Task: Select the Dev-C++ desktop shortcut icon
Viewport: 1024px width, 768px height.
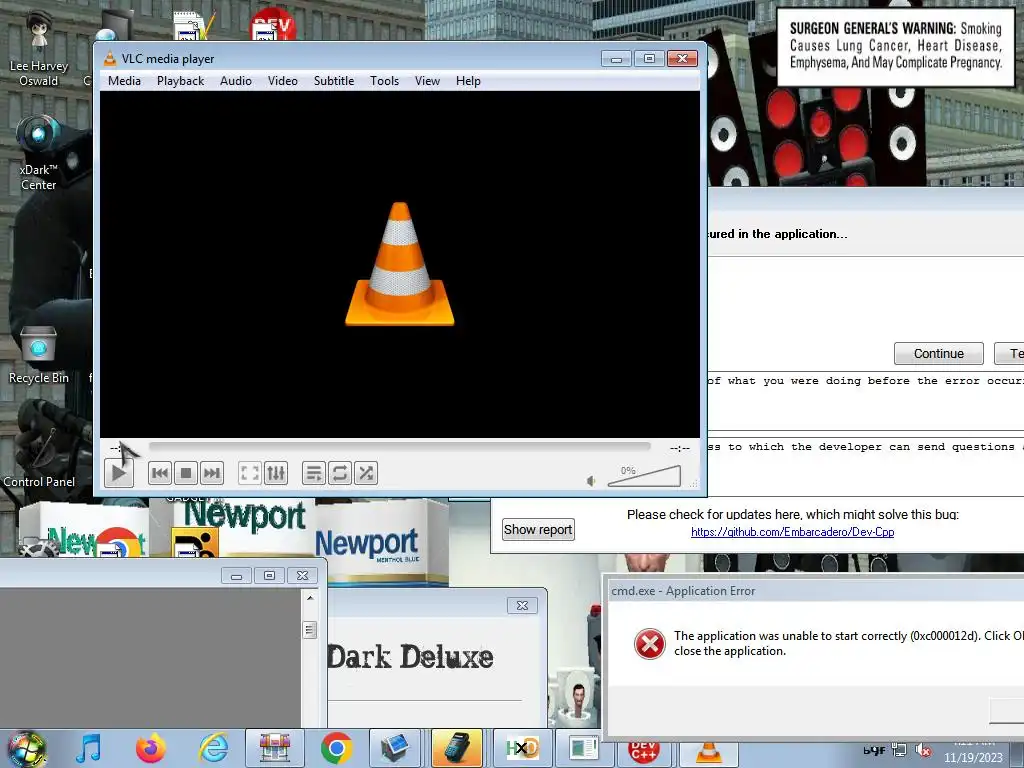Action: (x=273, y=24)
